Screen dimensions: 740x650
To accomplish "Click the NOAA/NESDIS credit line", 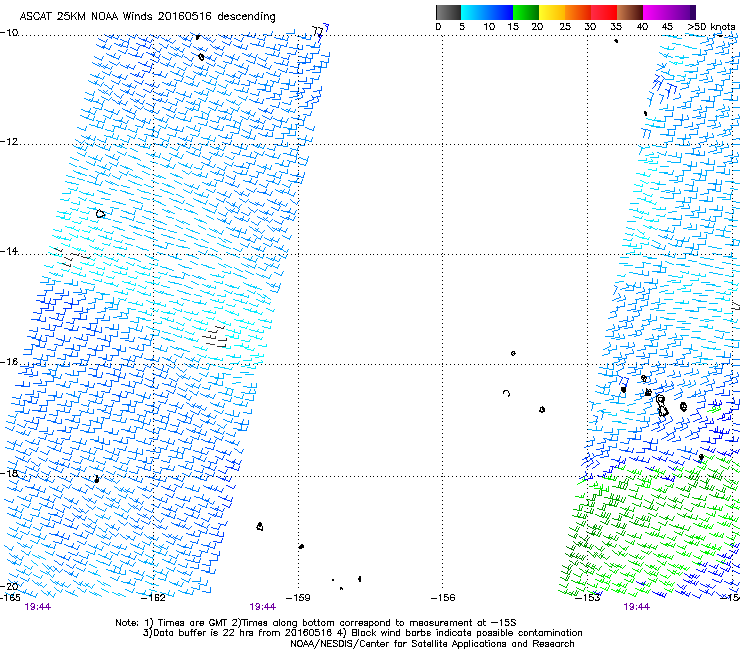I will [432, 644].
